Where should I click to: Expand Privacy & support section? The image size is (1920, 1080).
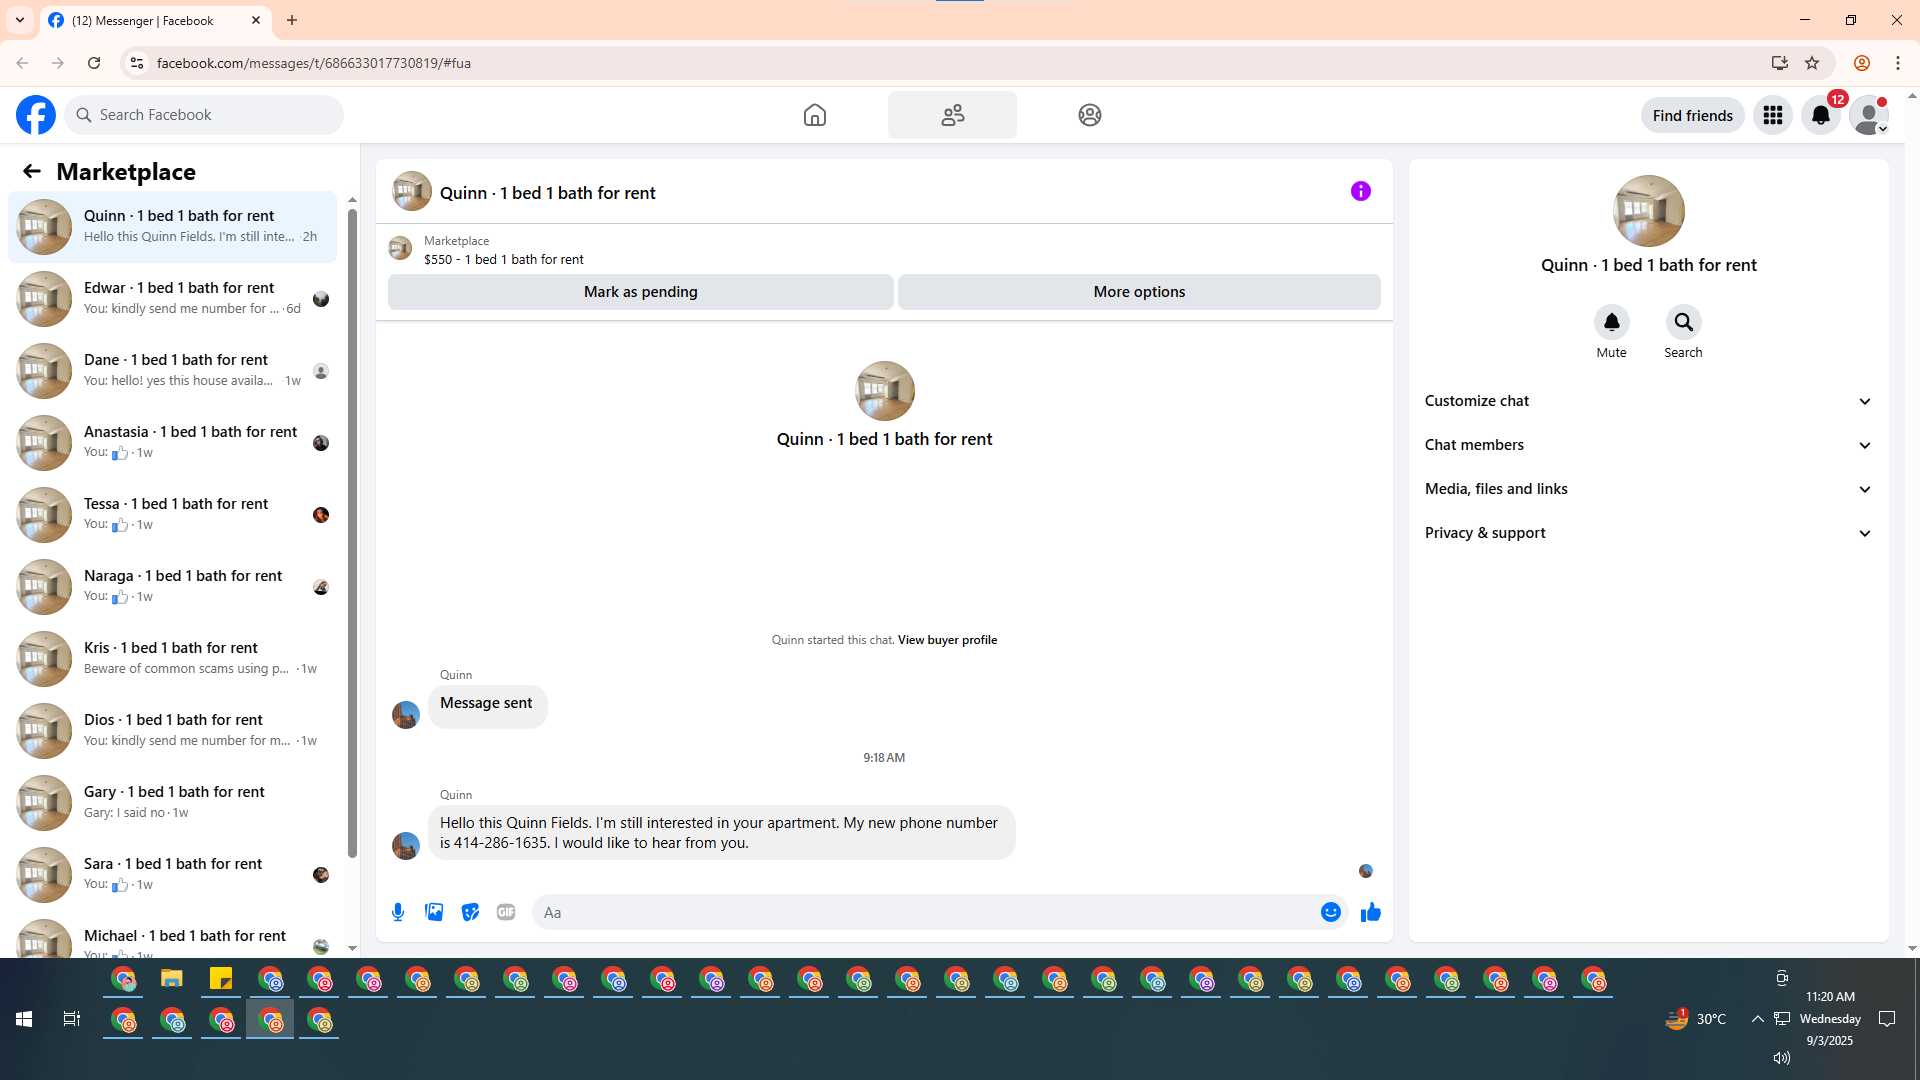[x=1648, y=533]
